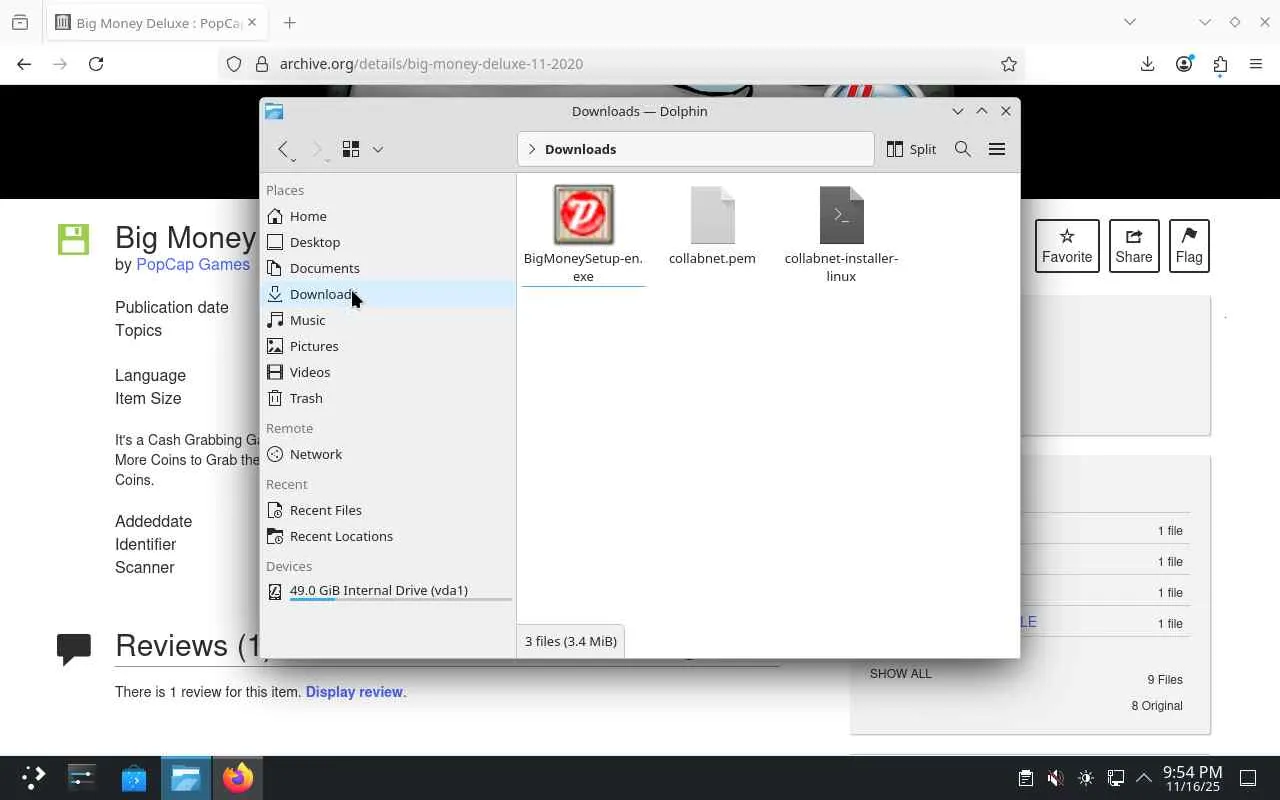Open the Firefox extensions puzzle icon
This screenshot has width=1280, height=800.
(x=1220, y=64)
